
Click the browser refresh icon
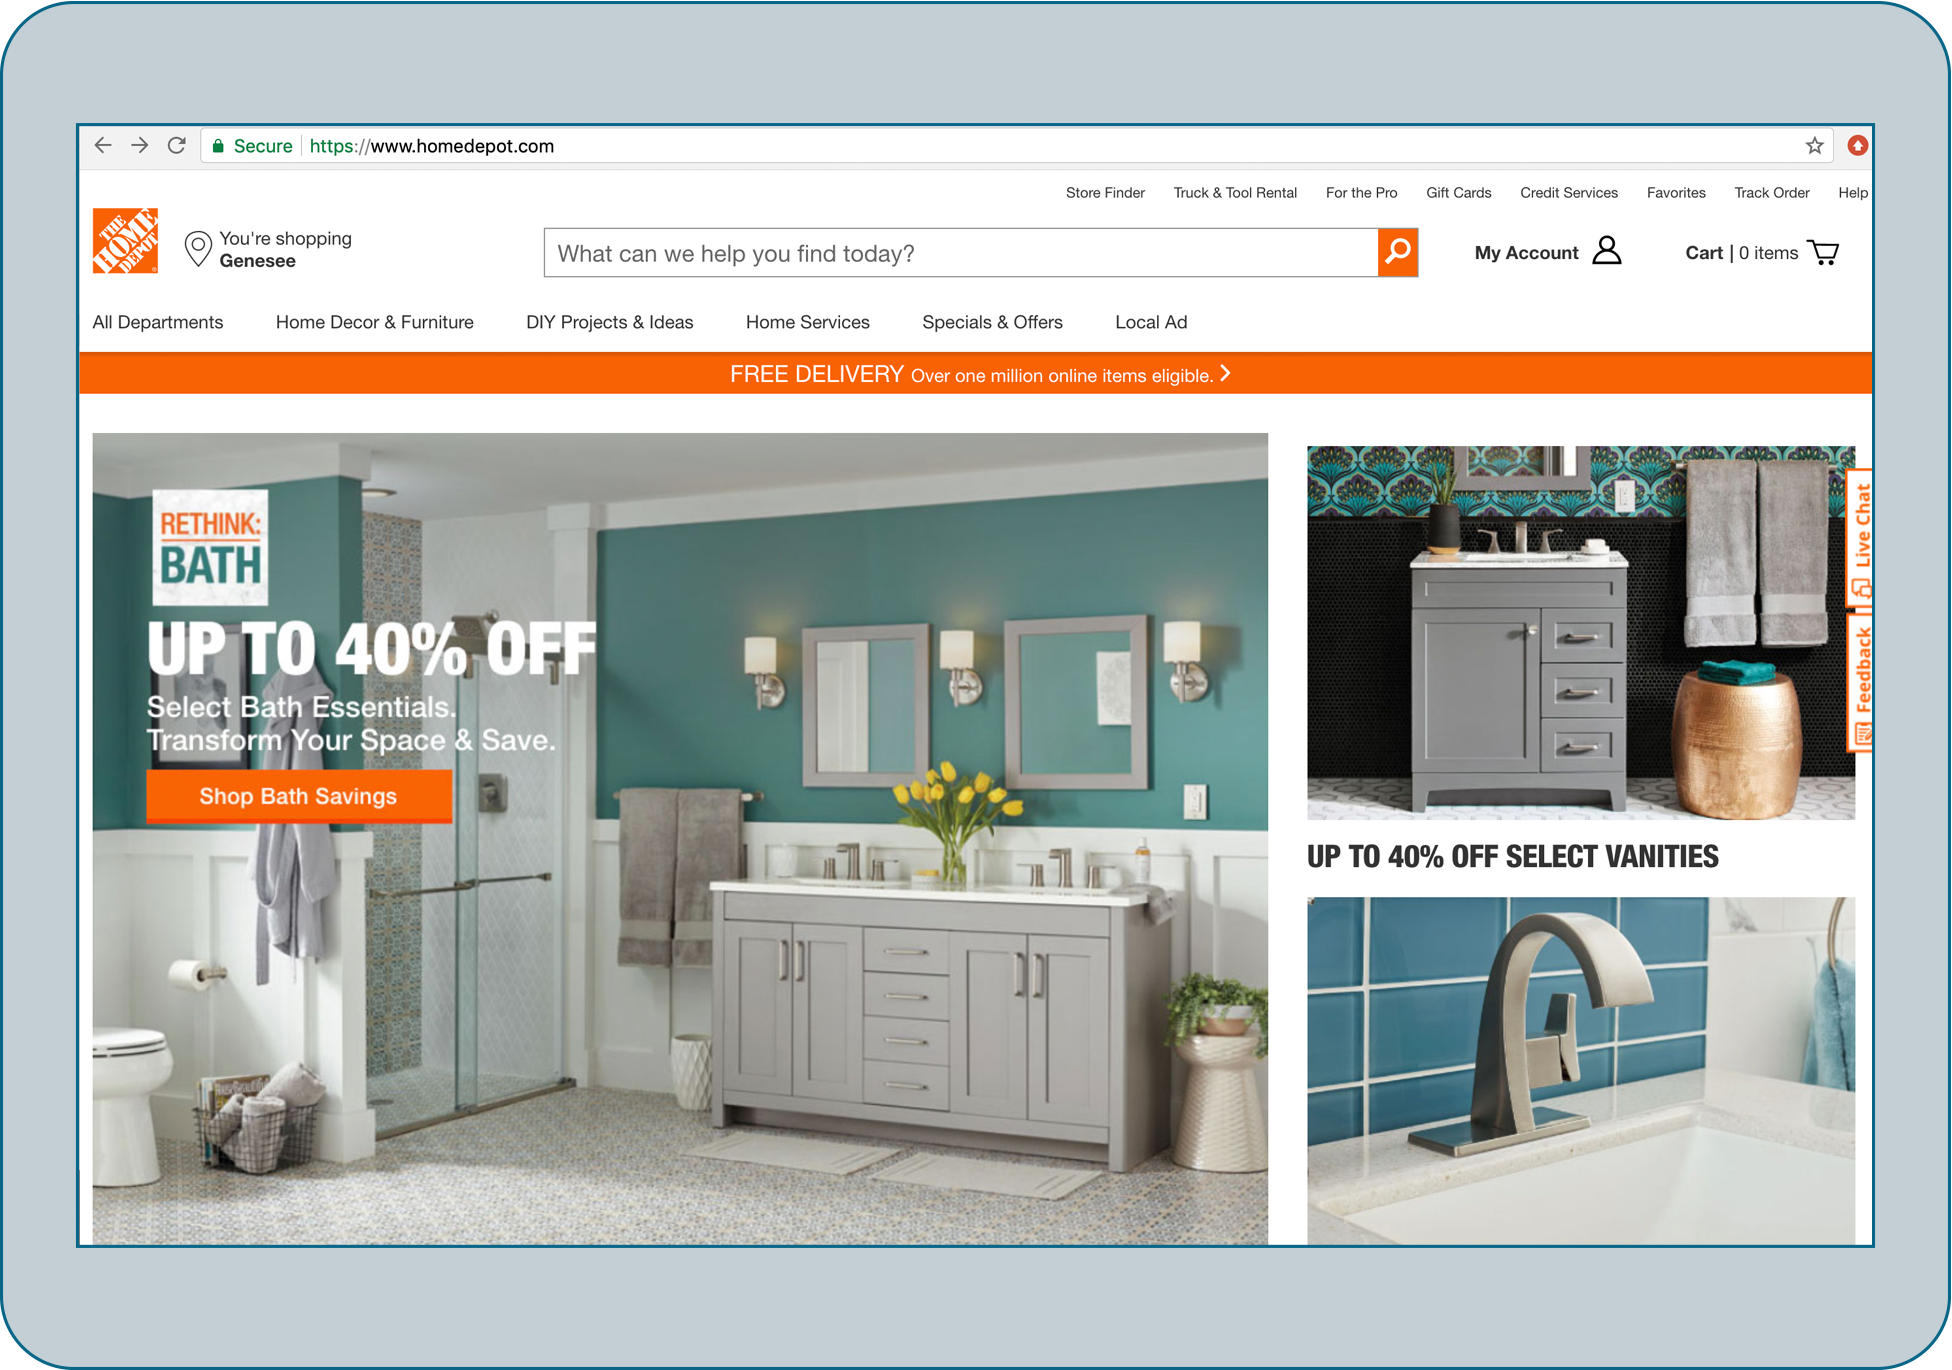click(x=177, y=145)
